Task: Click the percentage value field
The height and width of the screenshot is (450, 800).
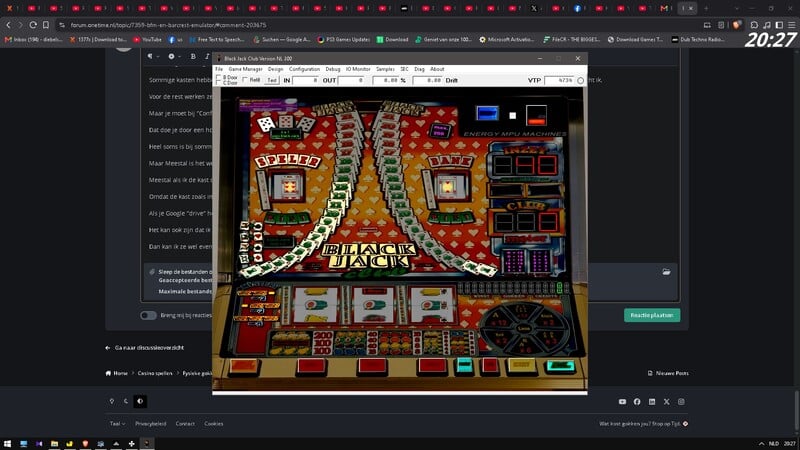Action: click(x=386, y=80)
